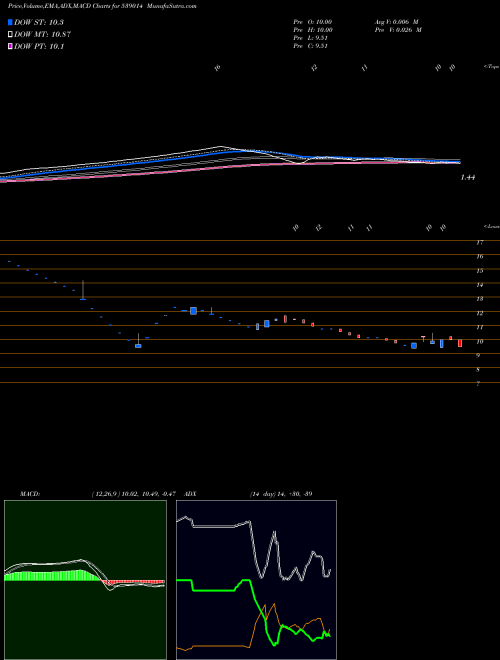500x660 pixels.
Task: Click the '<Tops' label at right edge
Action: tap(491, 67)
